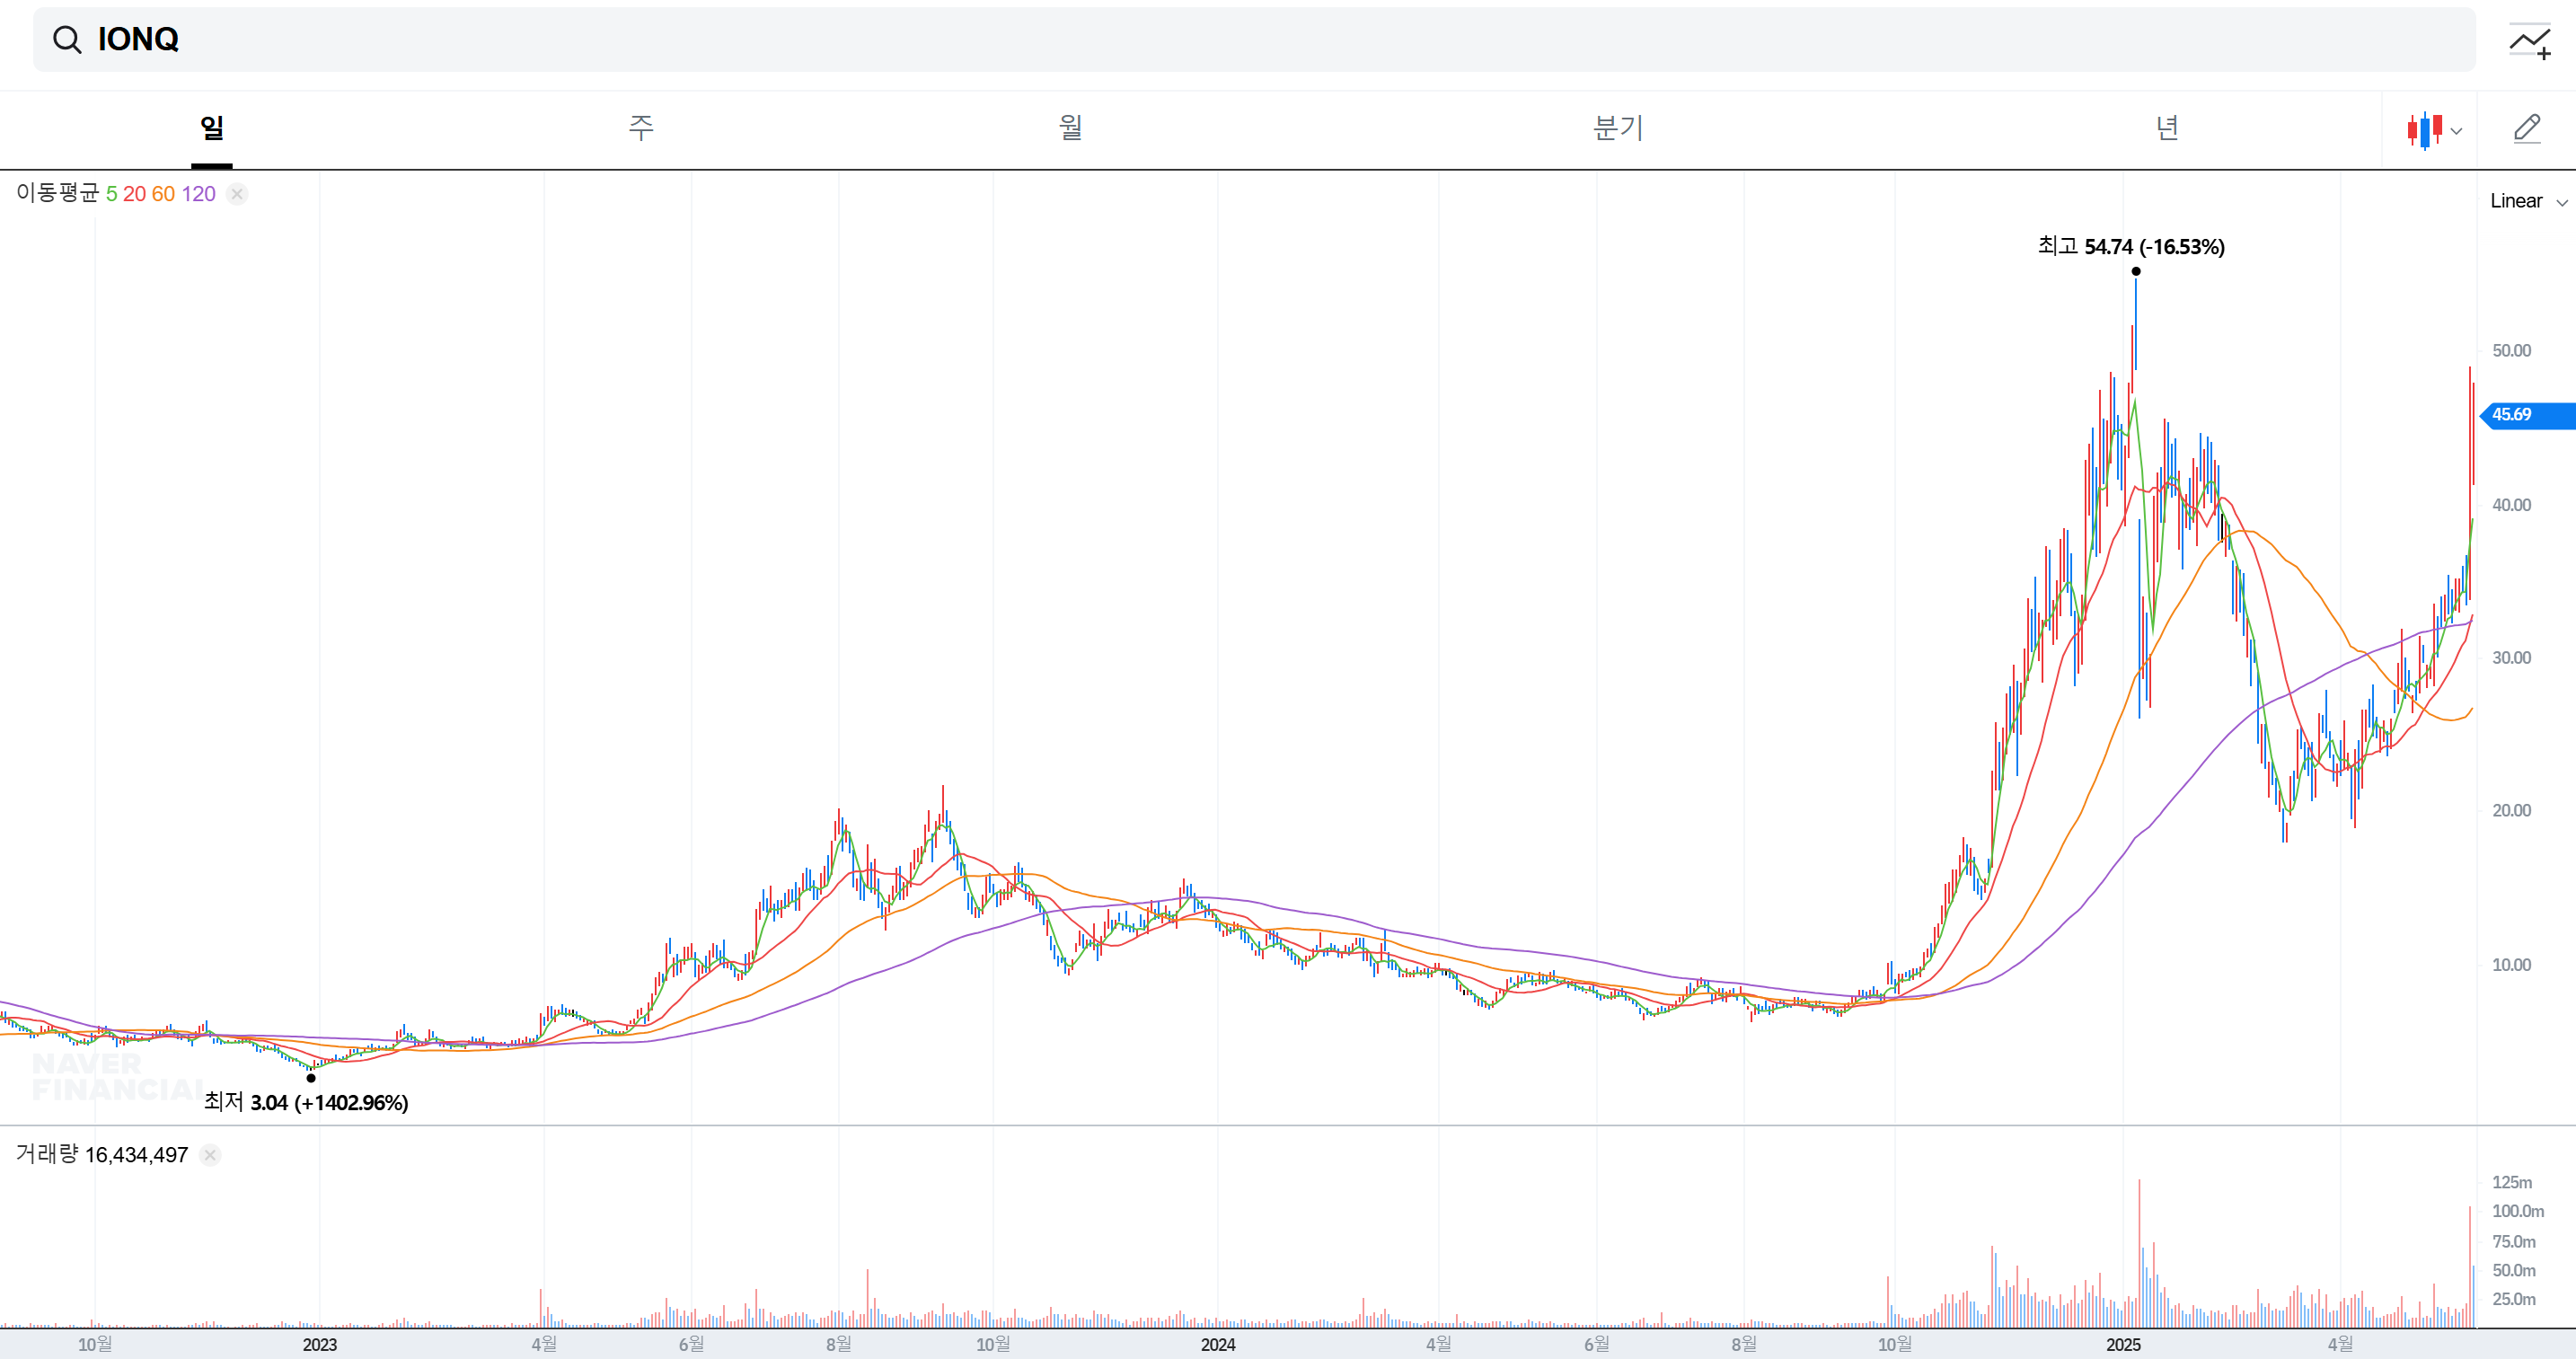Switch to the 주 weekly tab
2576x1359 pixels.
(x=641, y=128)
